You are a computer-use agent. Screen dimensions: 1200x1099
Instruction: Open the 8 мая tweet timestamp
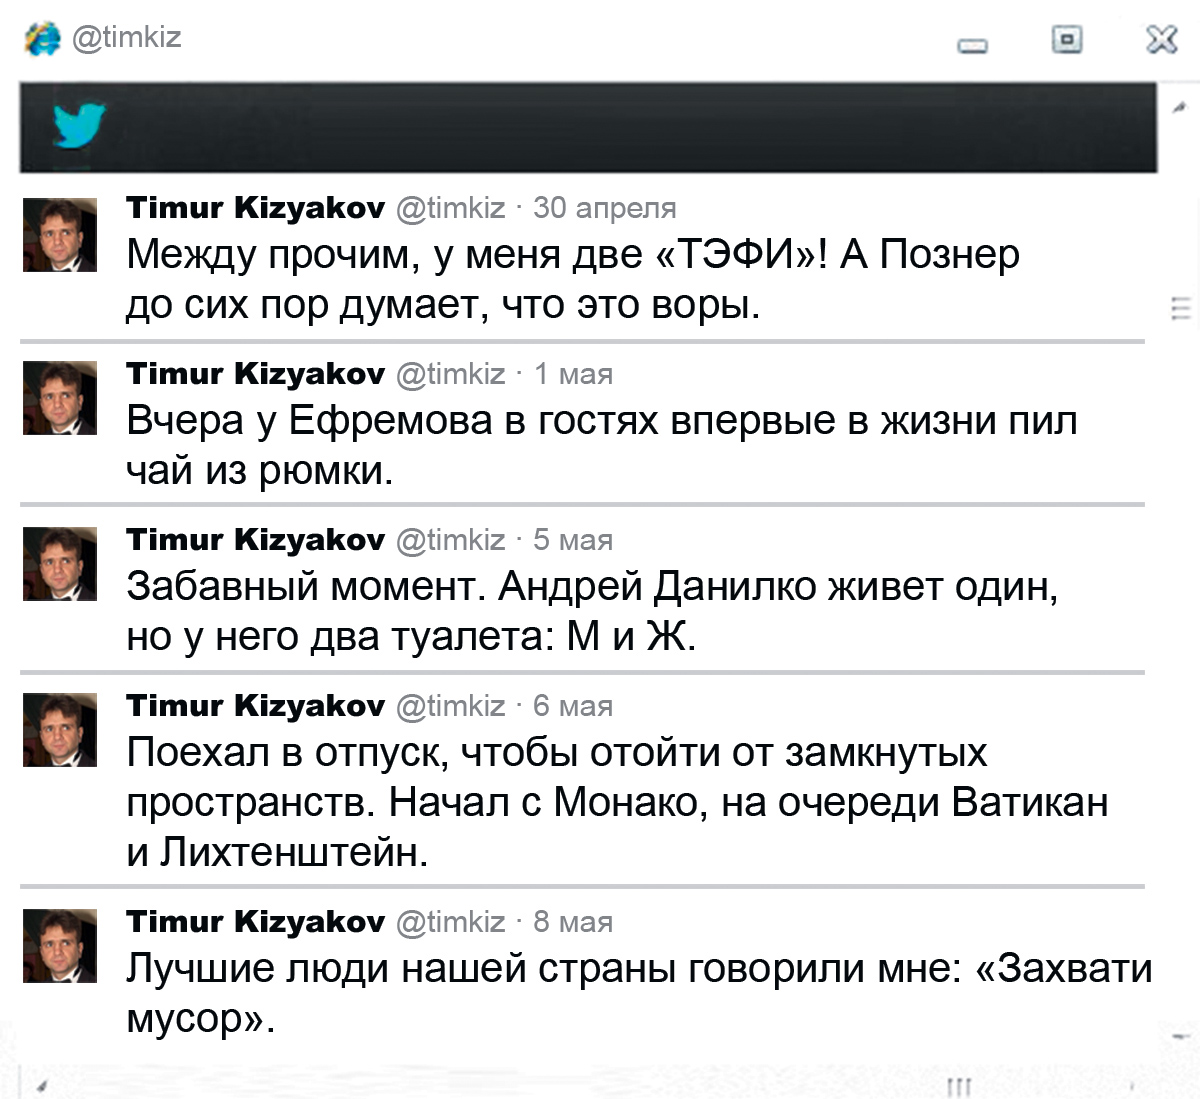[573, 922]
